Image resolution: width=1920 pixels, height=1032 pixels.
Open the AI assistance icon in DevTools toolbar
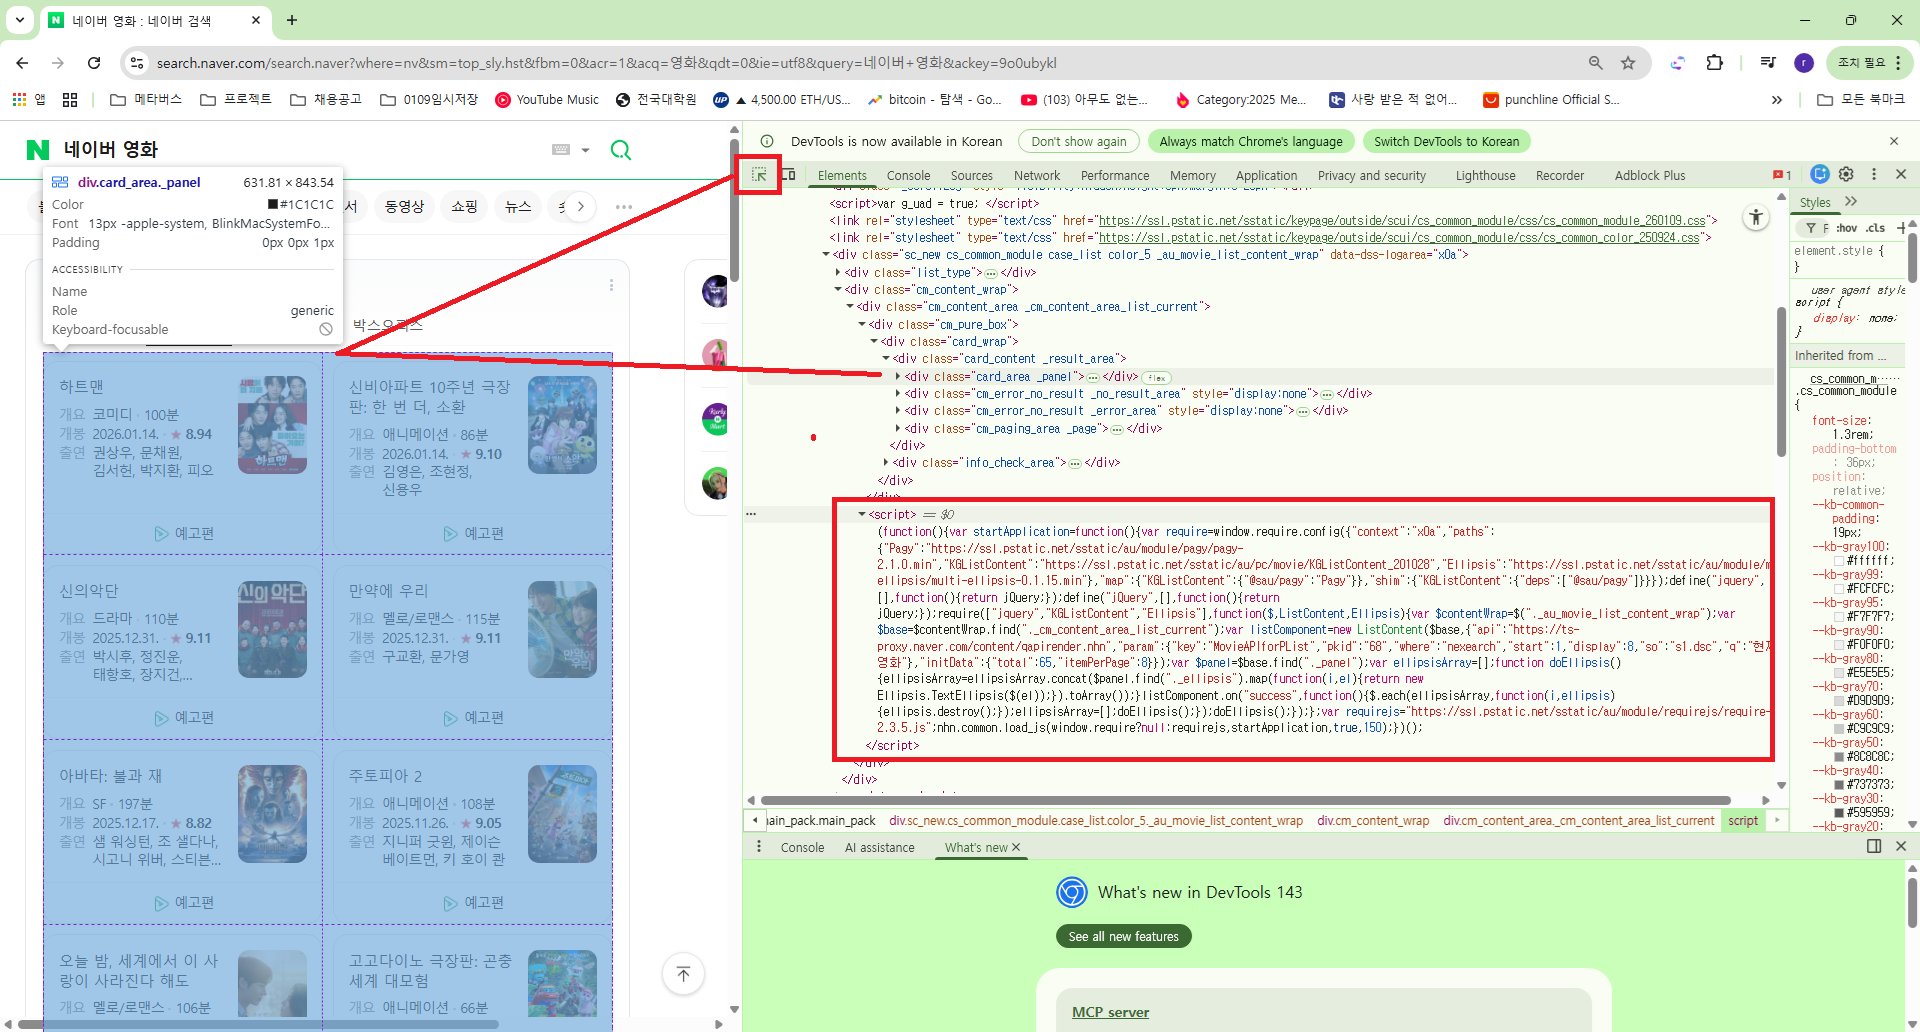point(1820,174)
